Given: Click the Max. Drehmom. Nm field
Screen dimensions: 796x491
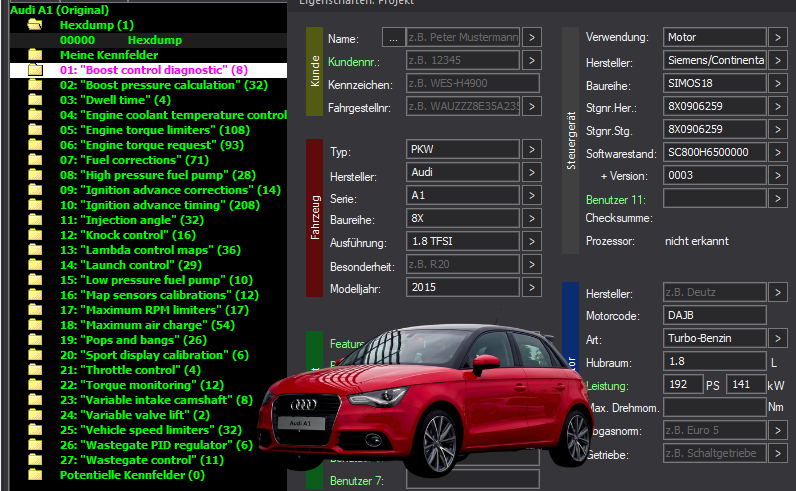Looking at the screenshot, I should click(714, 407).
